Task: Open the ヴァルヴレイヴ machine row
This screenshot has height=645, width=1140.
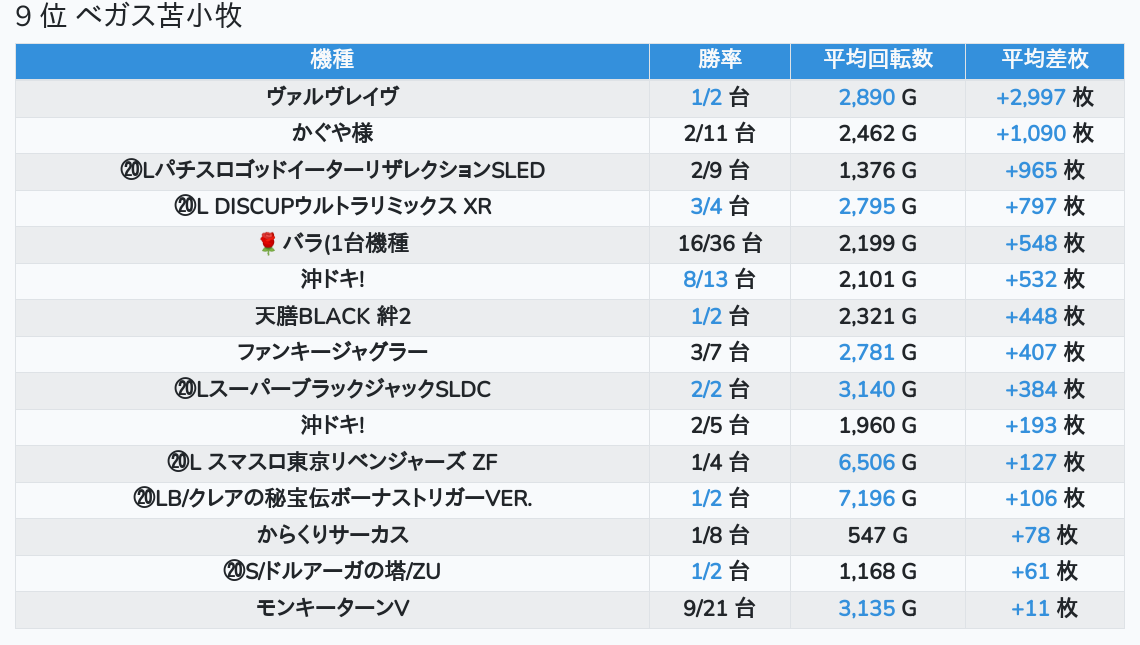Action: click(x=332, y=97)
